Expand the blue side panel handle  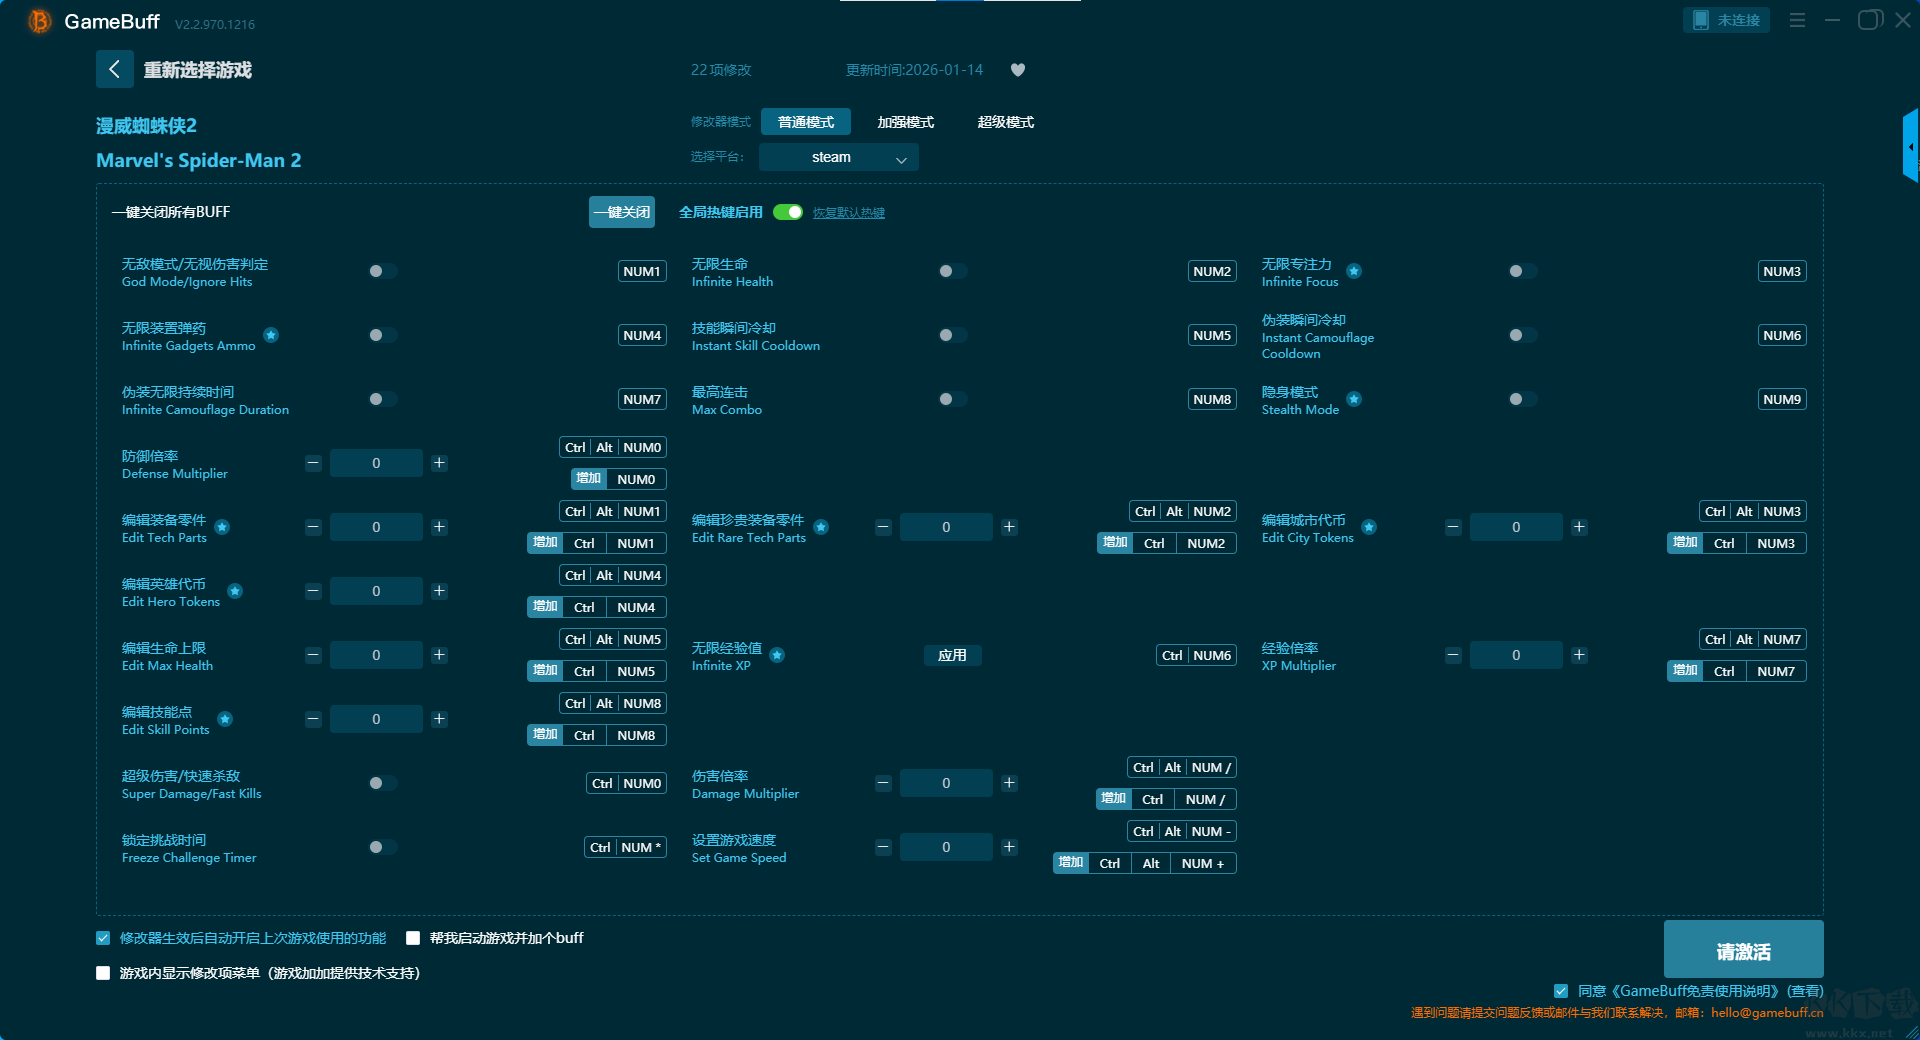[x=1910, y=146]
